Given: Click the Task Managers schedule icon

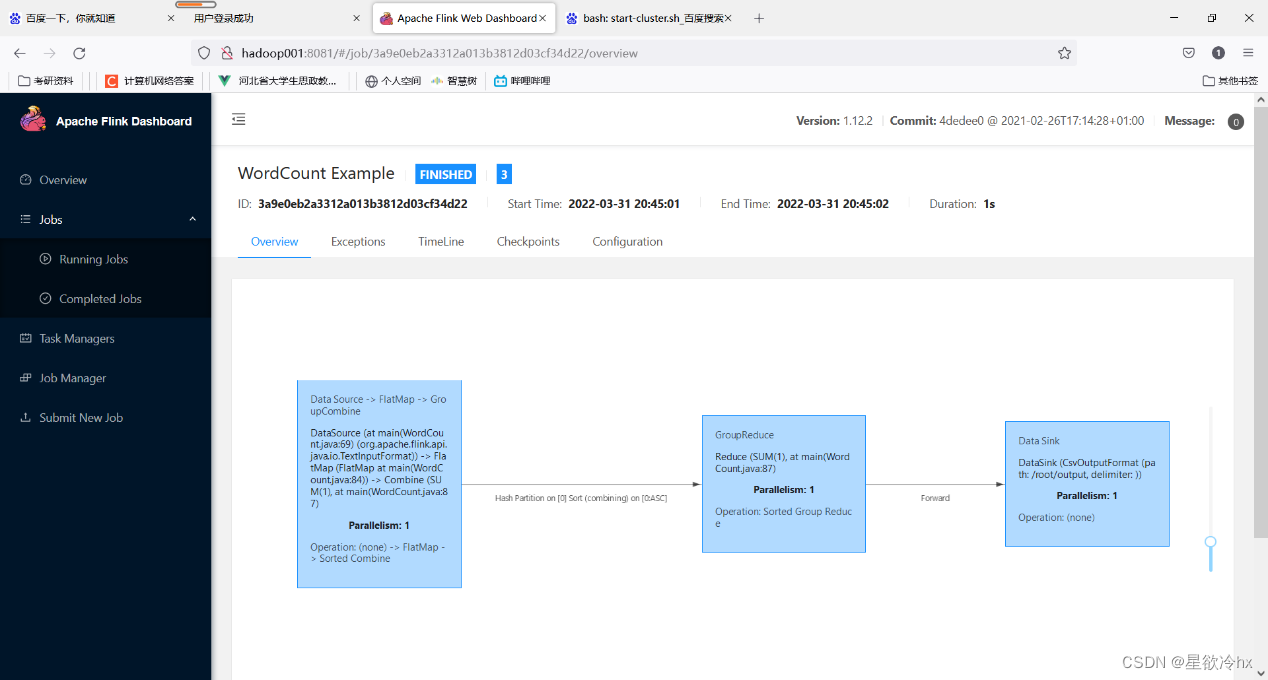Looking at the screenshot, I should tap(26, 338).
